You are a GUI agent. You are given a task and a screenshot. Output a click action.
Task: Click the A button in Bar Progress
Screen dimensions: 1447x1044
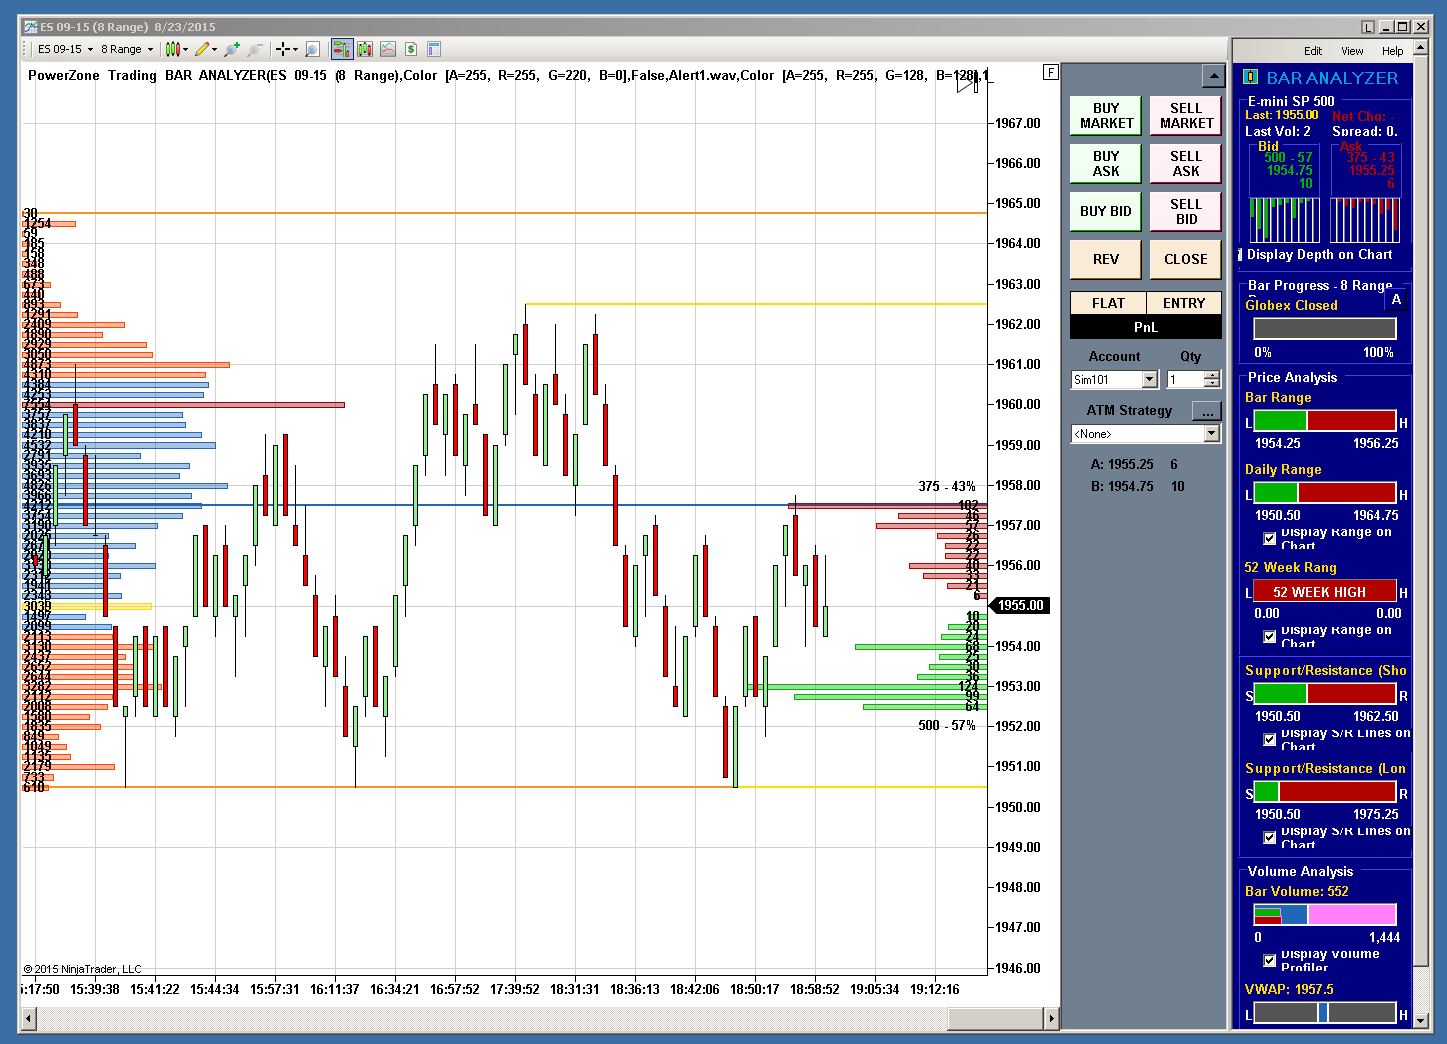pos(1397,299)
